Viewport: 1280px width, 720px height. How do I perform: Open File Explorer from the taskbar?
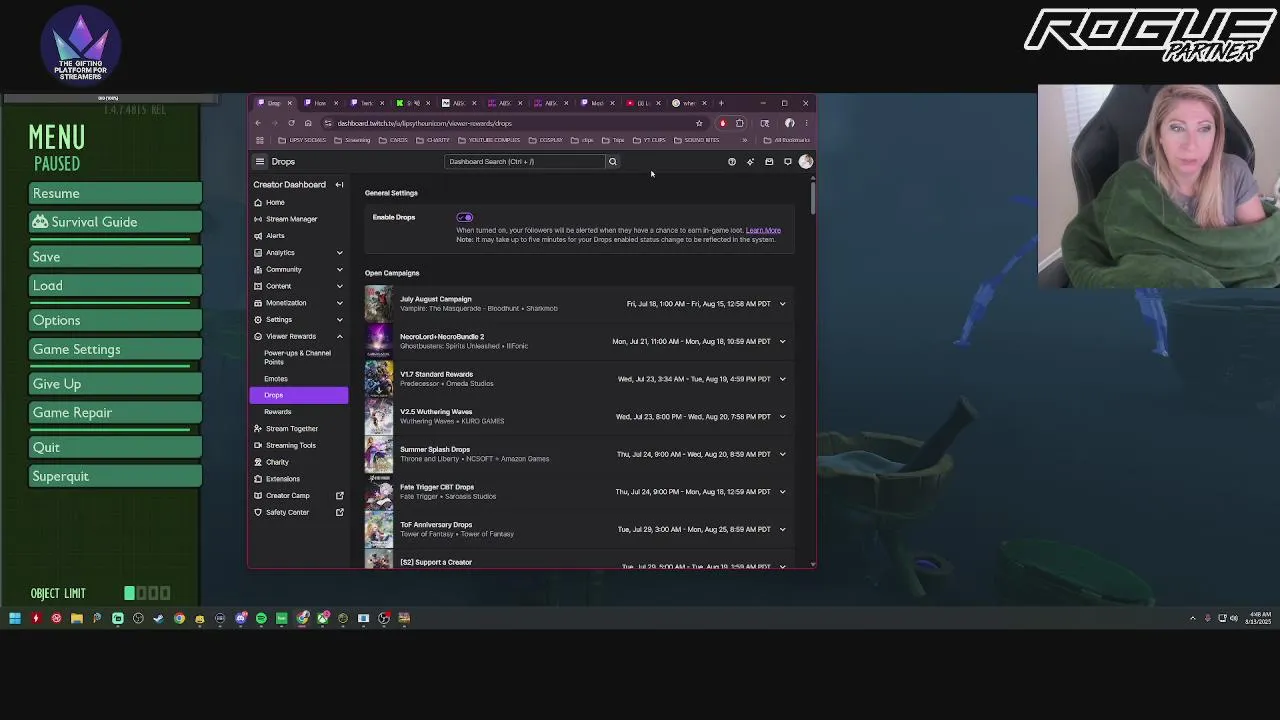[77, 619]
